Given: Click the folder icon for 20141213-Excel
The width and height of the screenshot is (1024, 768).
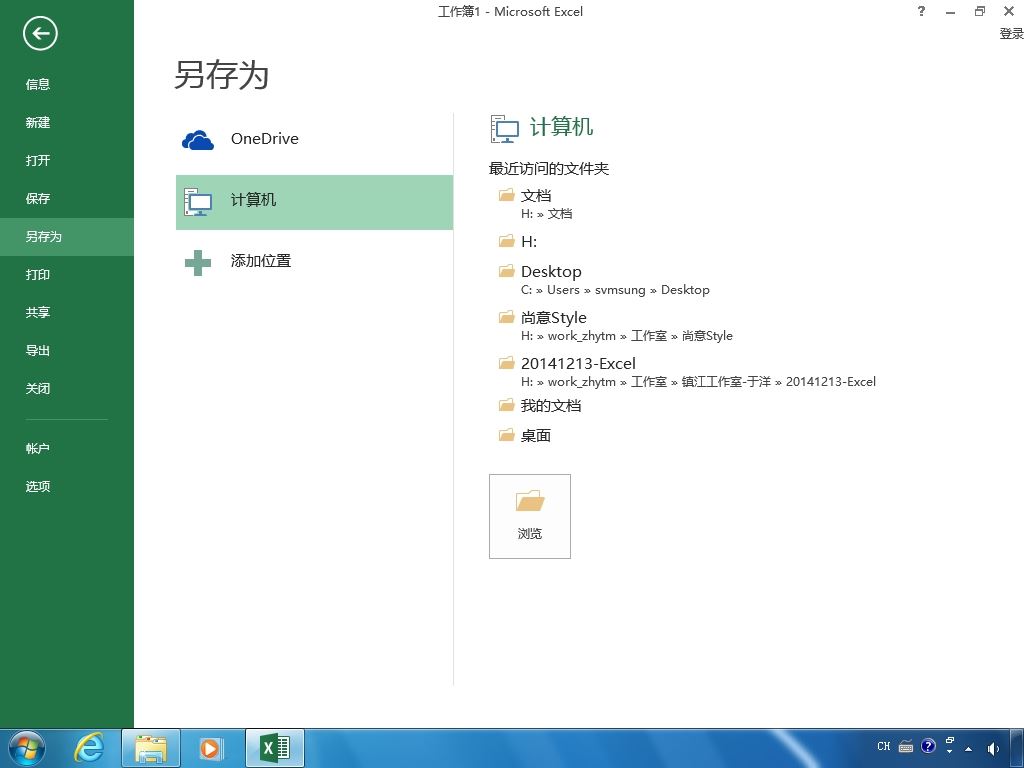Looking at the screenshot, I should click(506, 362).
